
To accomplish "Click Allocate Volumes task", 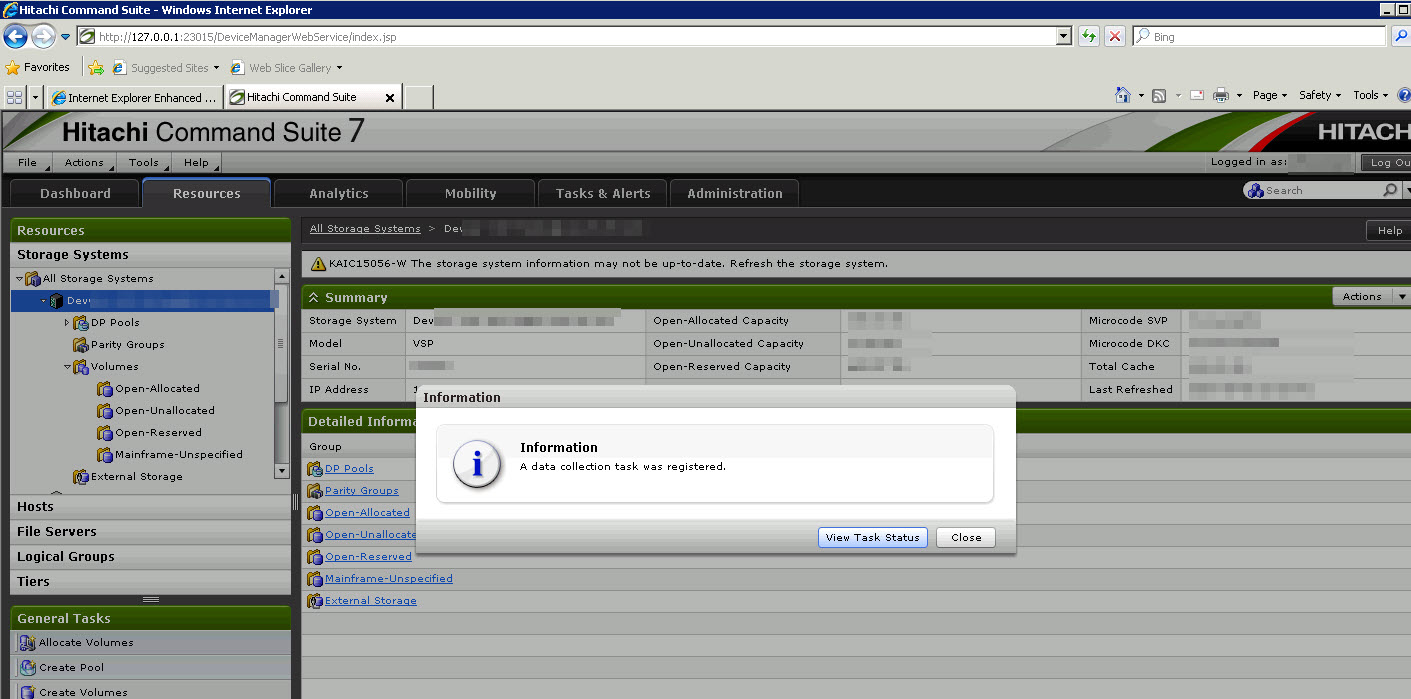I will 150,643.
